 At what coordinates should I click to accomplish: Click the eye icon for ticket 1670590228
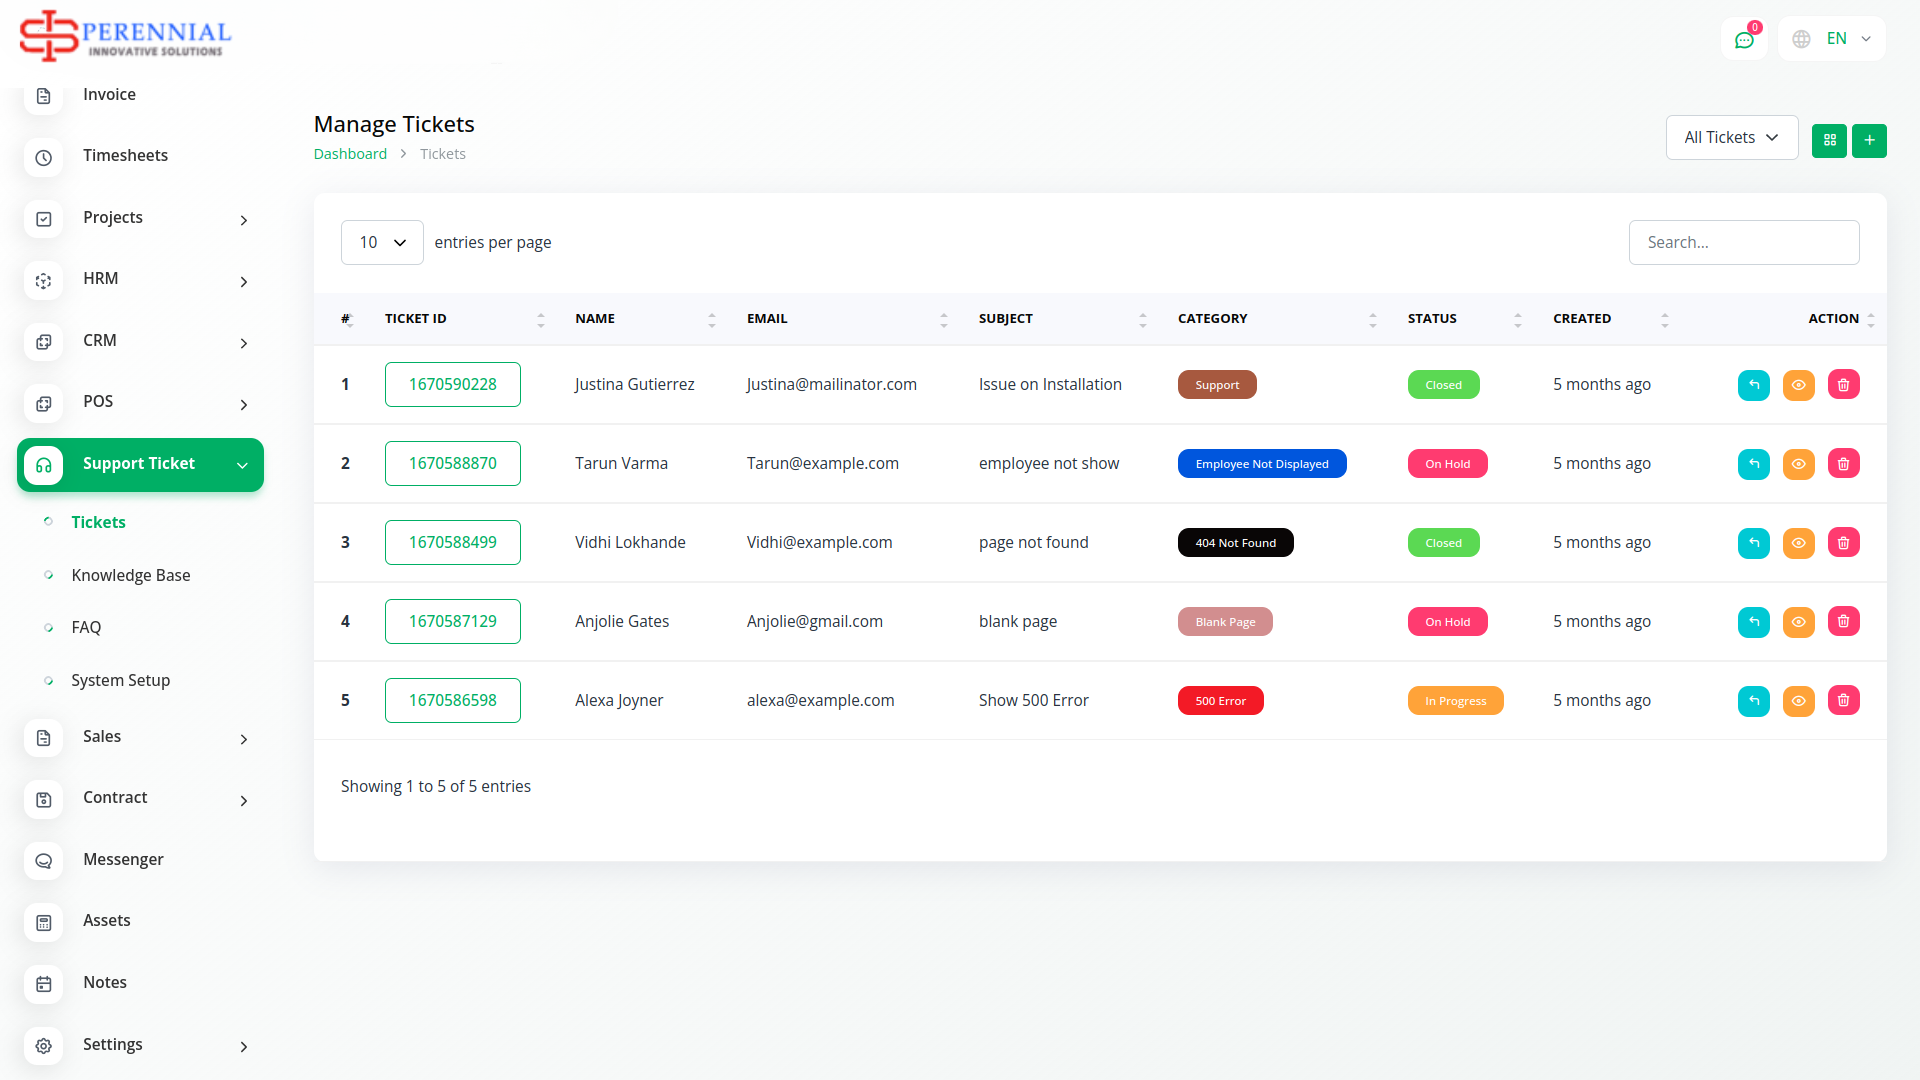[x=1798, y=385]
